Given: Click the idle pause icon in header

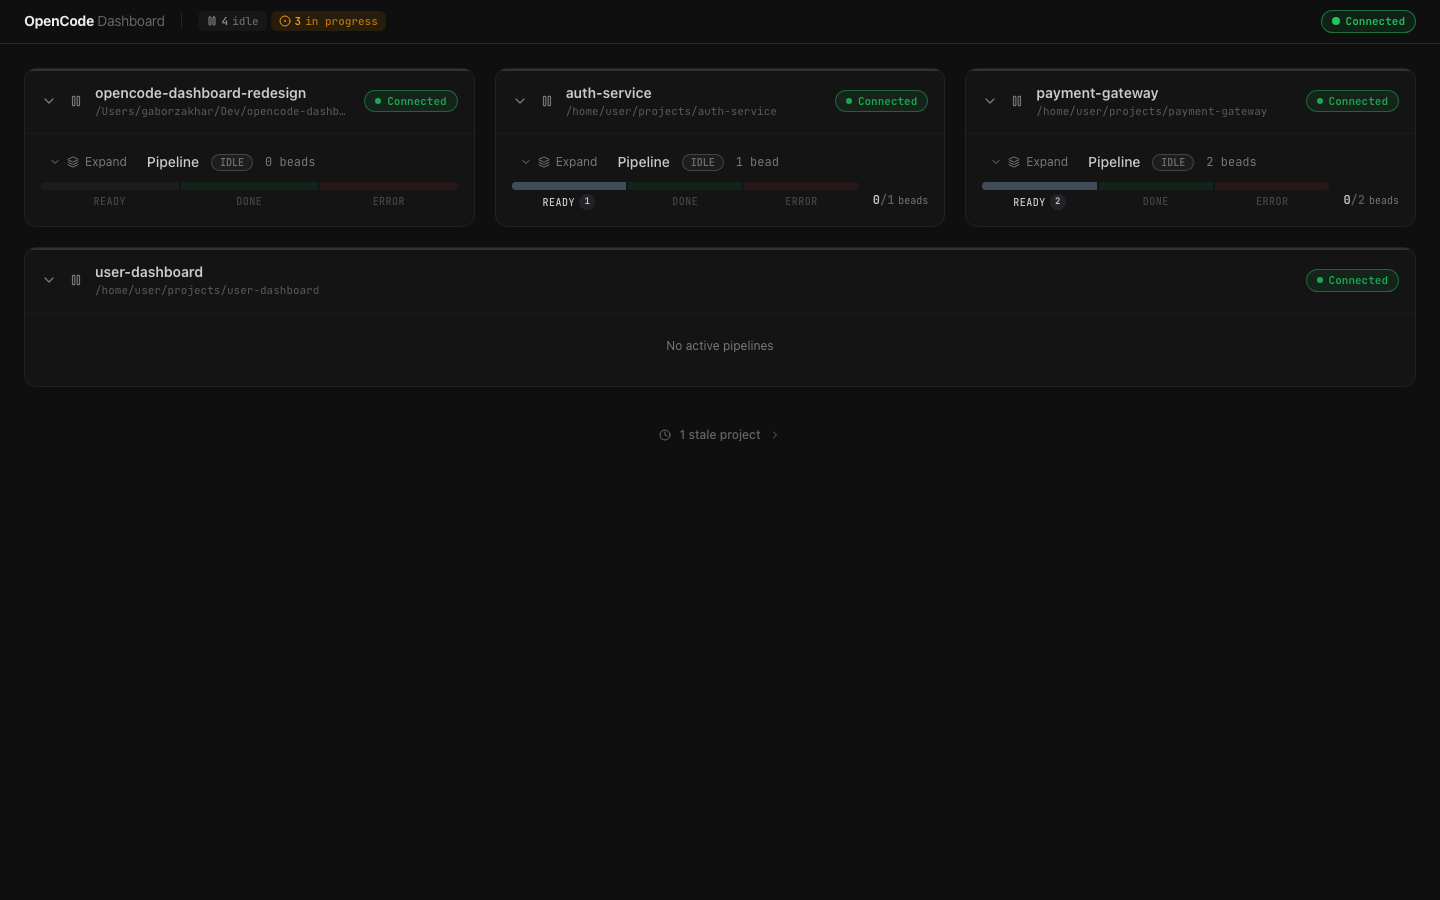Looking at the screenshot, I should (212, 21).
